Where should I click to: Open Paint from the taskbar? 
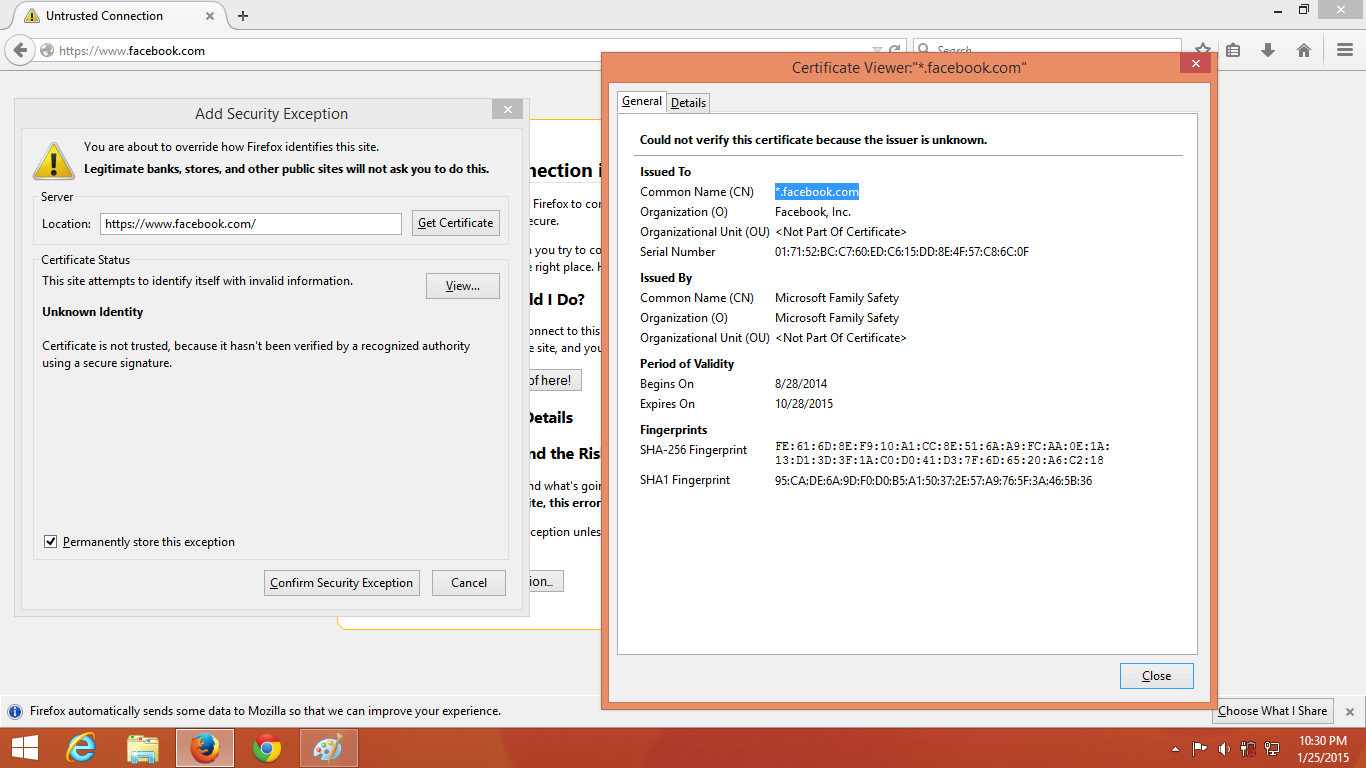click(x=328, y=748)
